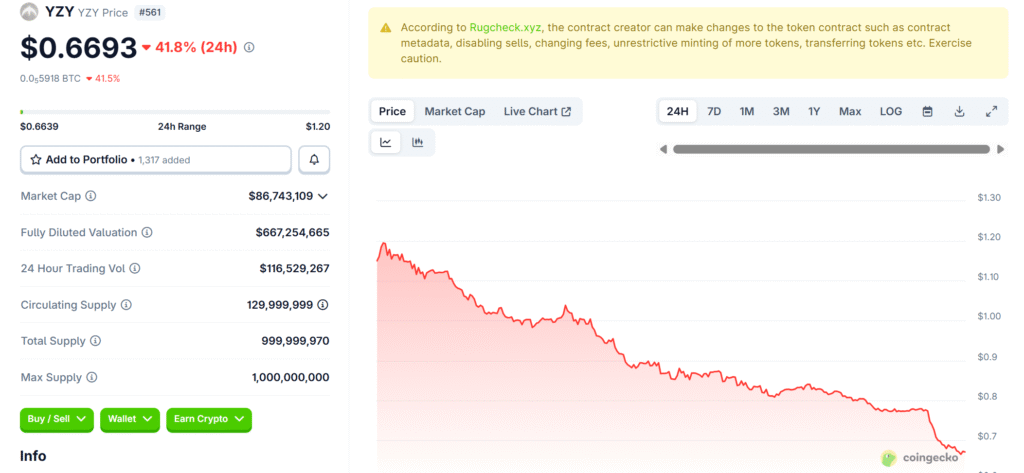This screenshot has height=473, width=1024.
Task: Expand the Market Cap value chevron
Action: [x=323, y=196]
